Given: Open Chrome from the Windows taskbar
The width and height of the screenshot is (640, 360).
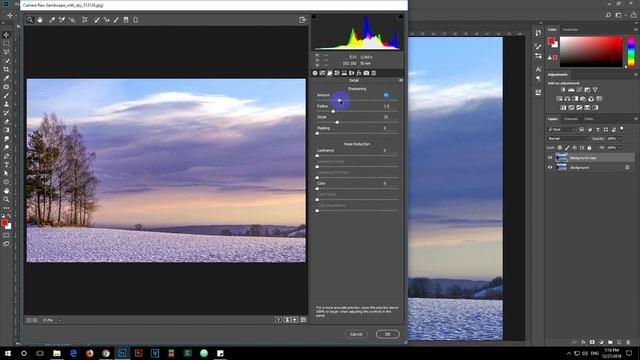Looking at the screenshot, I should [x=106, y=353].
